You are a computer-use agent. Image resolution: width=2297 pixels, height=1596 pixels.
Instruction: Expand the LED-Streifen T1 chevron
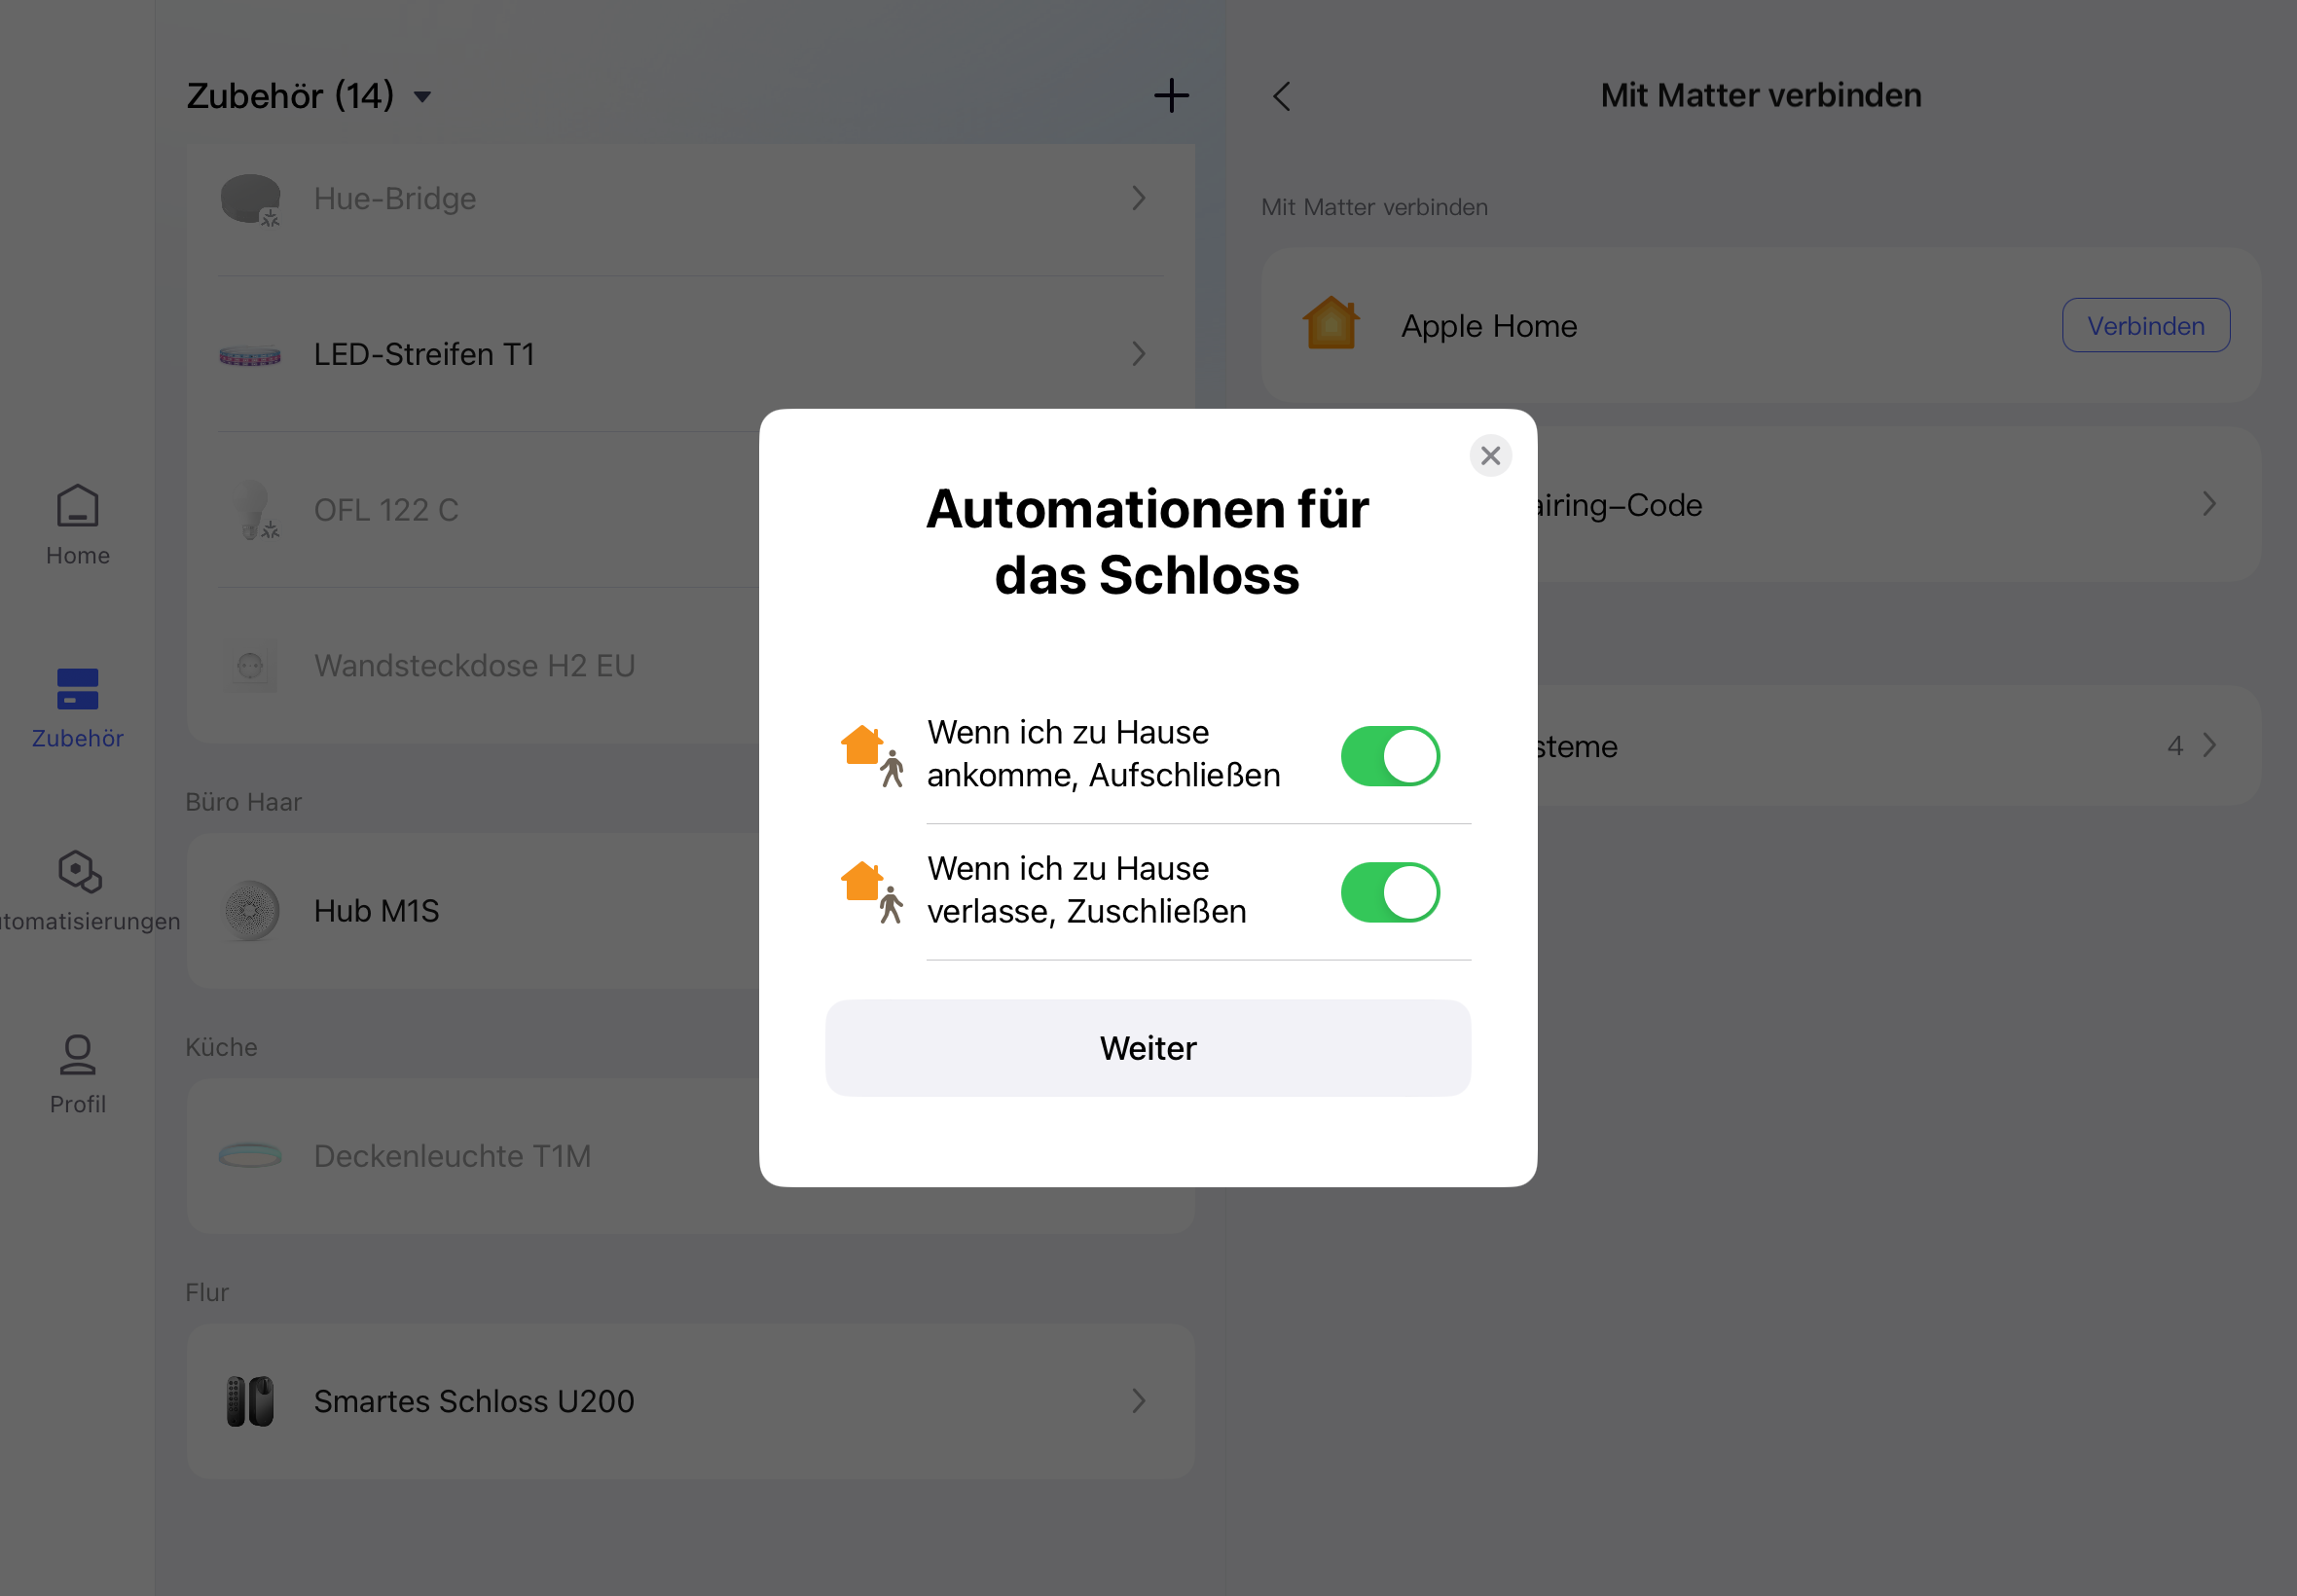tap(1138, 354)
